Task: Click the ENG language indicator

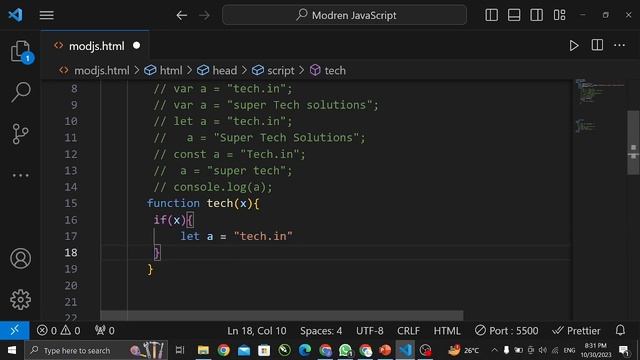Action: pyautogui.click(x=569, y=350)
